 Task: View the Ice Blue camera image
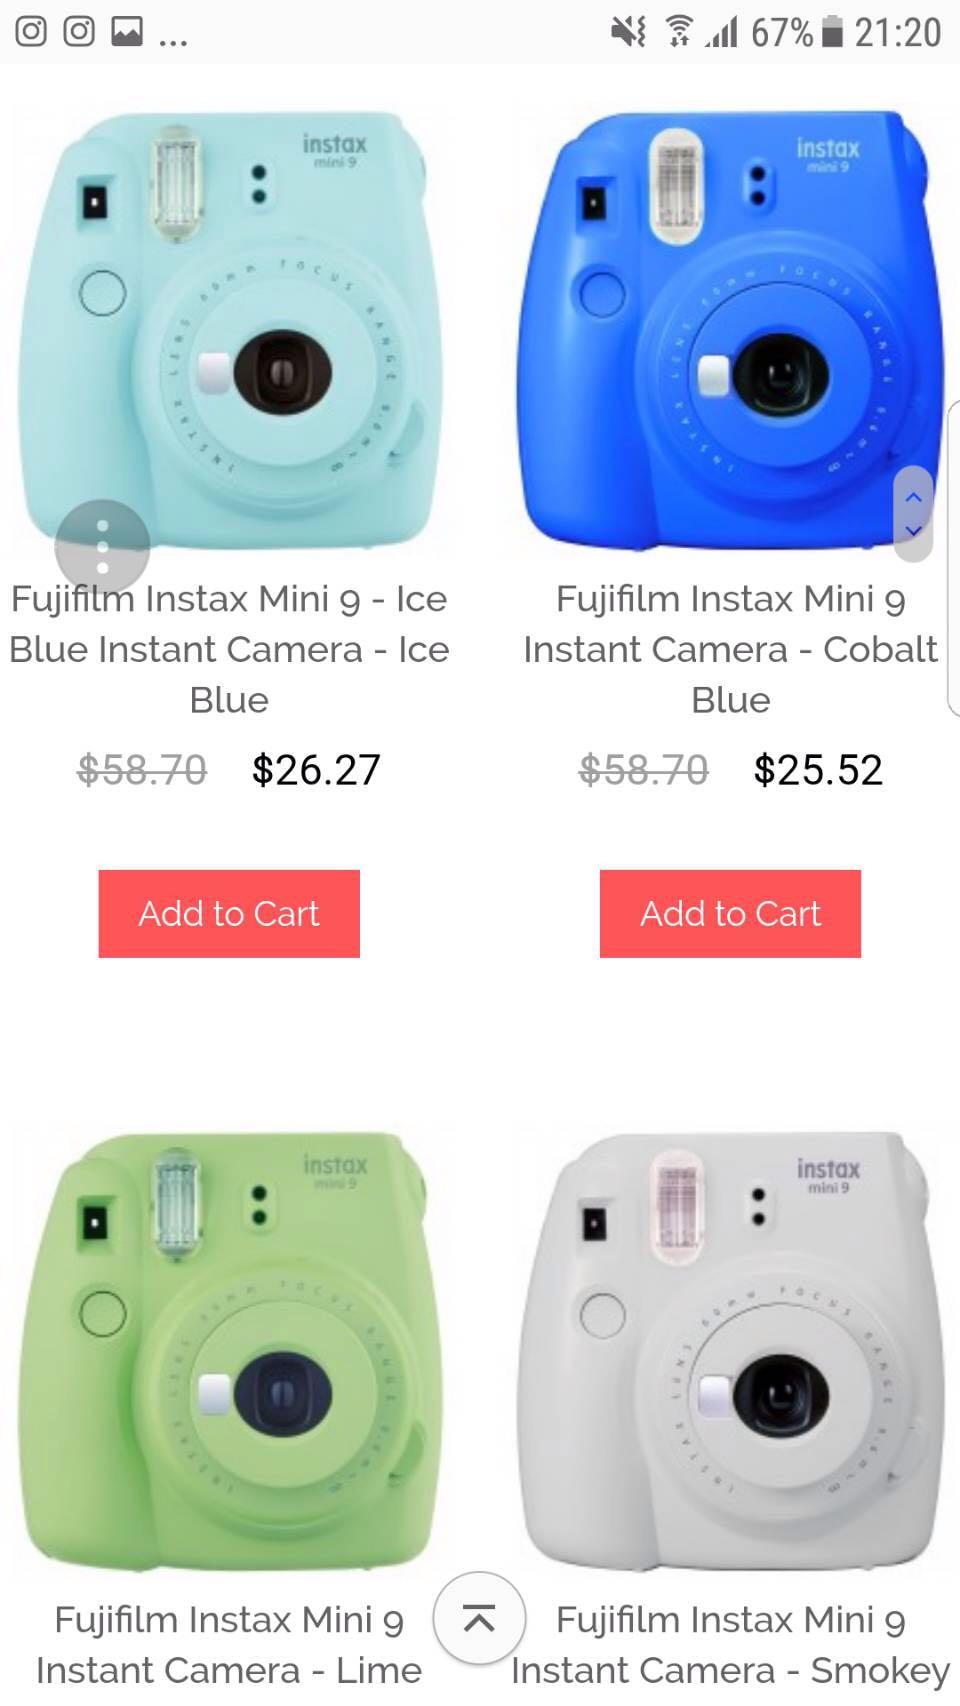(229, 330)
